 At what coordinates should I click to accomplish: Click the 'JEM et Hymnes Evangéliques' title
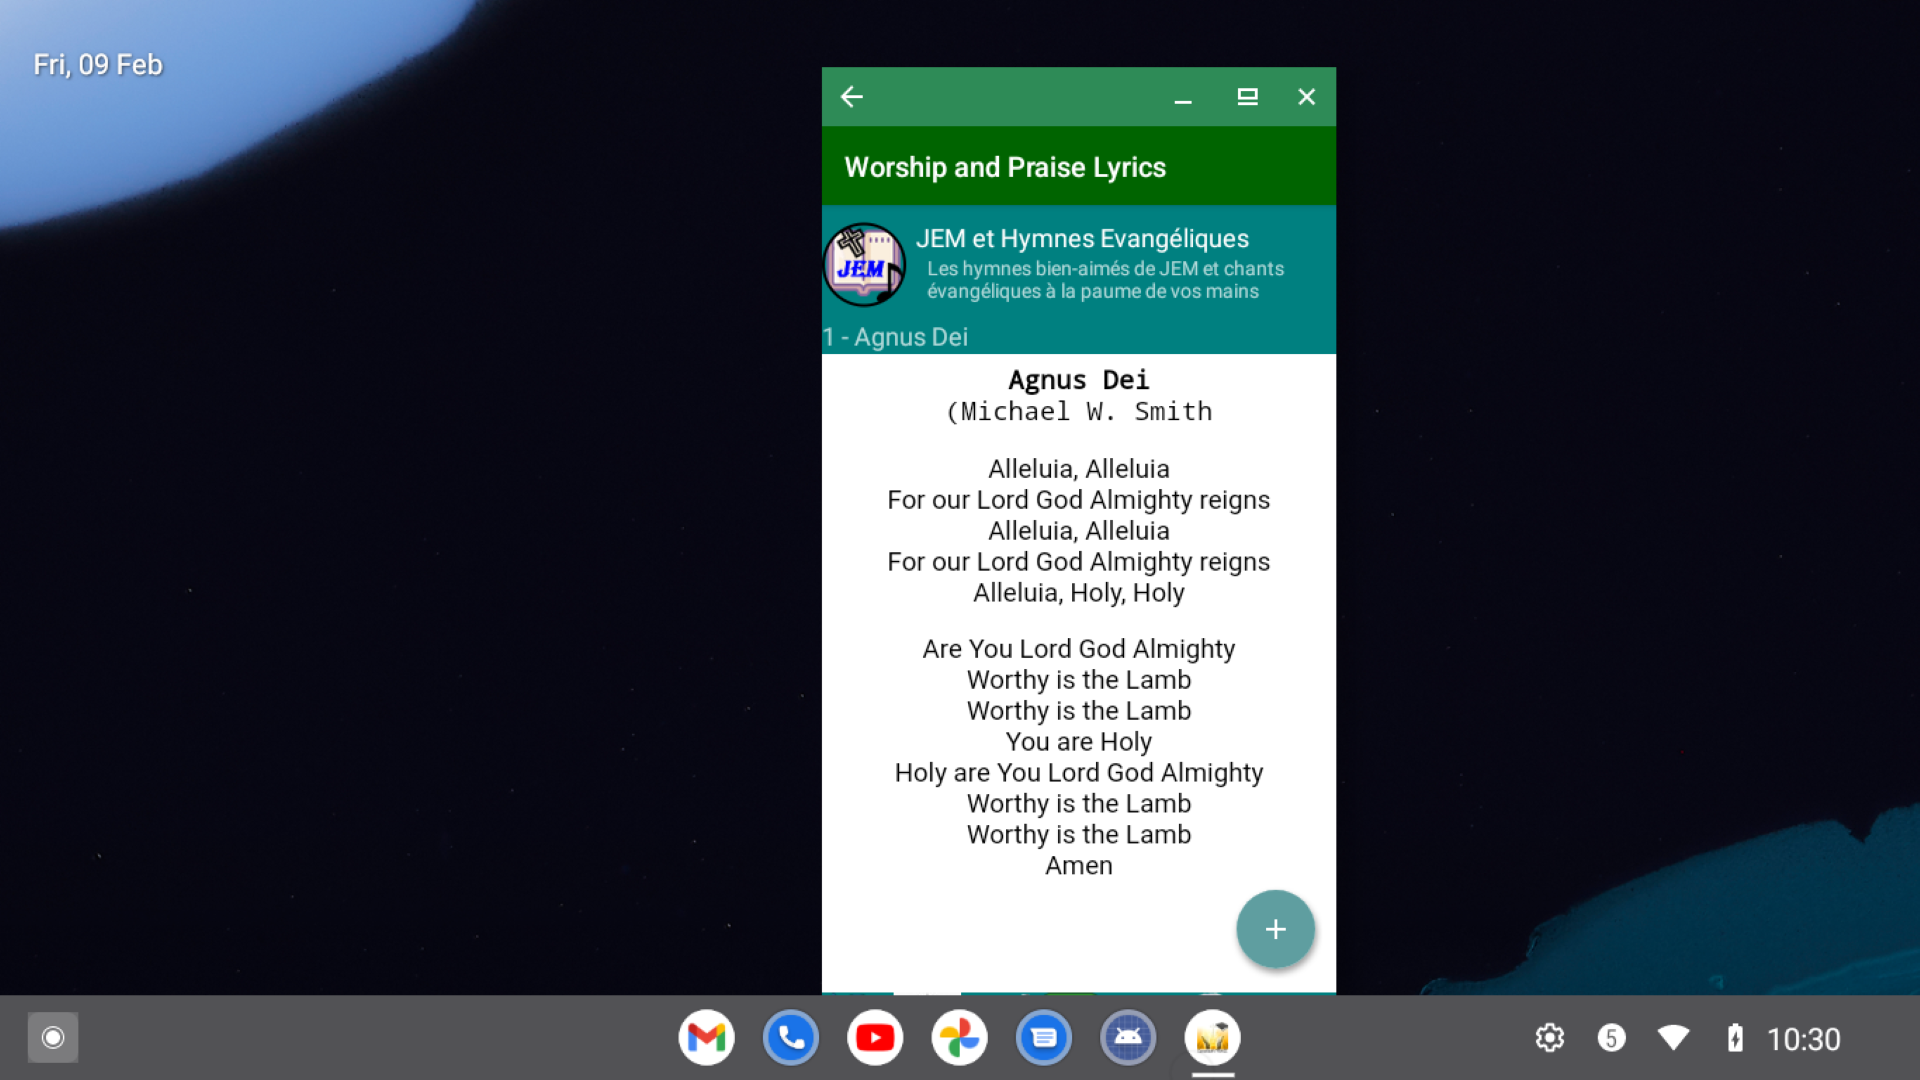[1082, 239]
